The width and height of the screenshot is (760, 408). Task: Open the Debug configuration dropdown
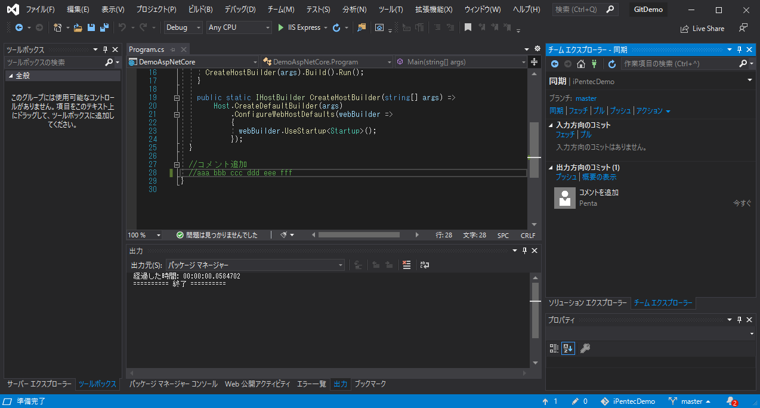(183, 28)
